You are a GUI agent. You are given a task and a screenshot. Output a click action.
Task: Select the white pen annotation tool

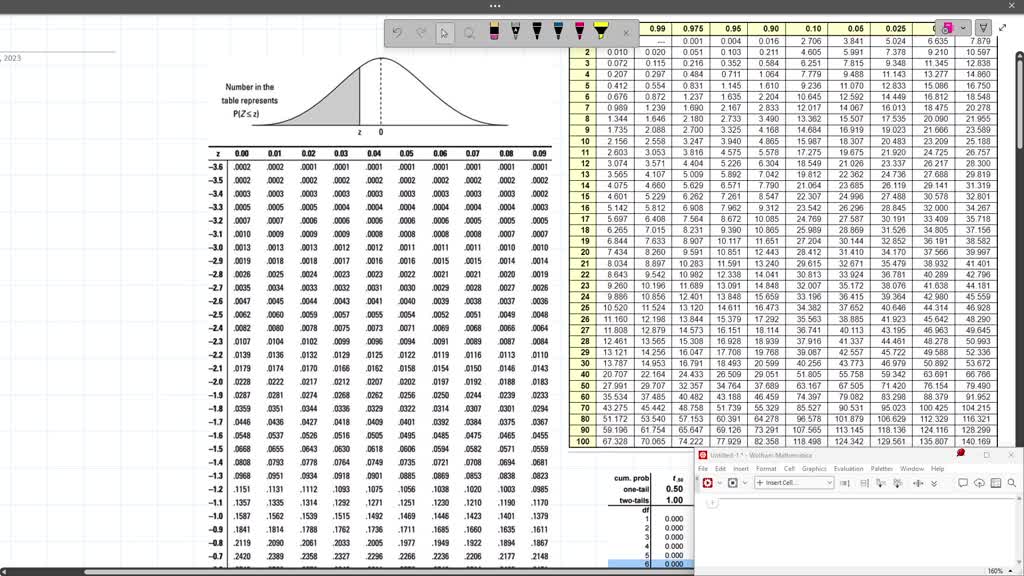click(515, 31)
